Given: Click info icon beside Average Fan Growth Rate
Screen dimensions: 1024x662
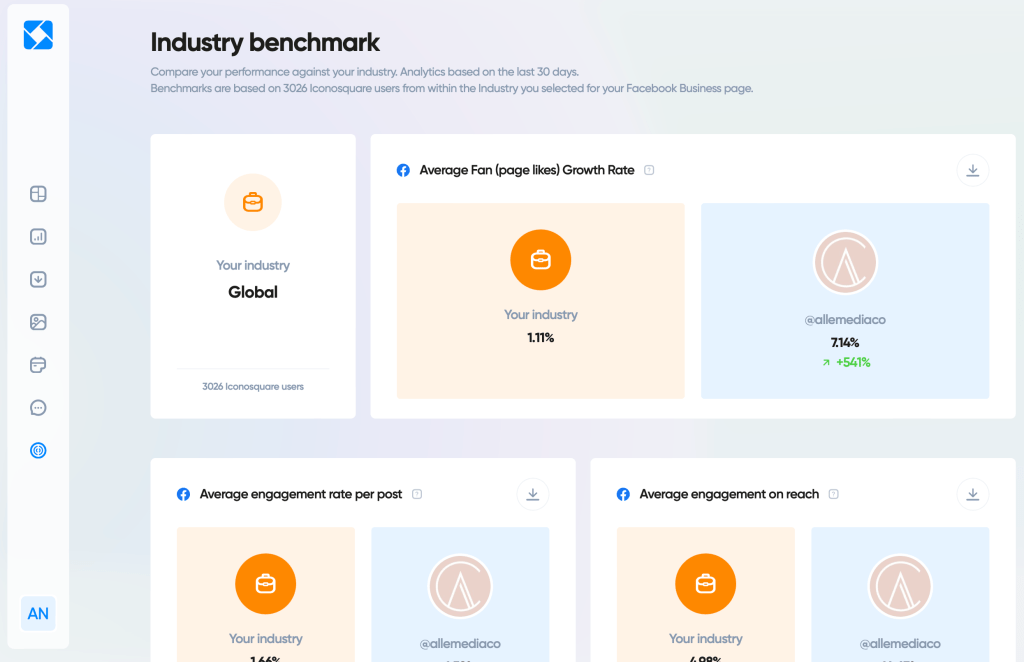Looking at the screenshot, I should [x=649, y=170].
